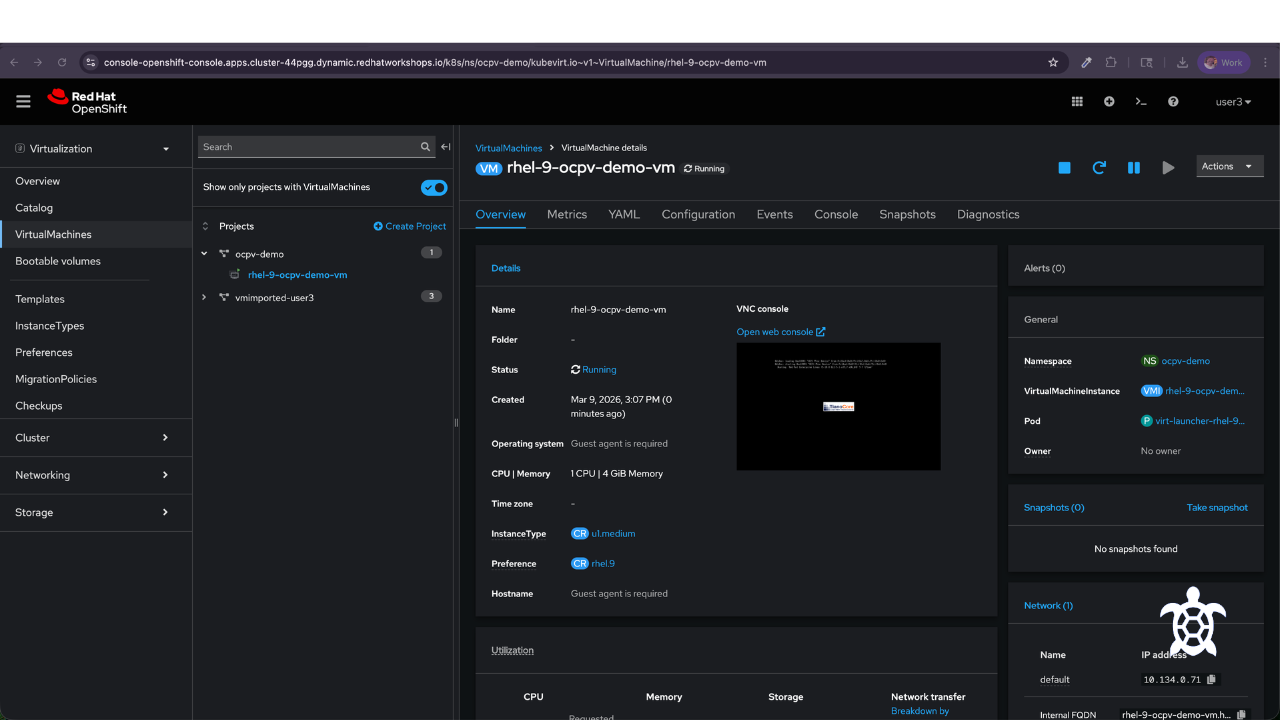Screen dimensions: 1280x720
Task: Select rhel-9-ocpv-demo-vm in tree
Action: click(x=298, y=275)
